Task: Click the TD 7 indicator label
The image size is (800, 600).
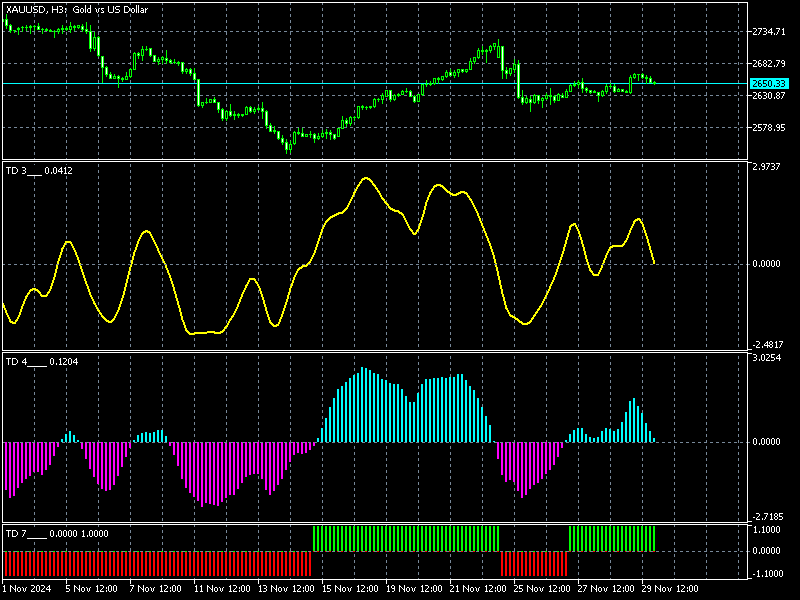Action: click(57, 534)
